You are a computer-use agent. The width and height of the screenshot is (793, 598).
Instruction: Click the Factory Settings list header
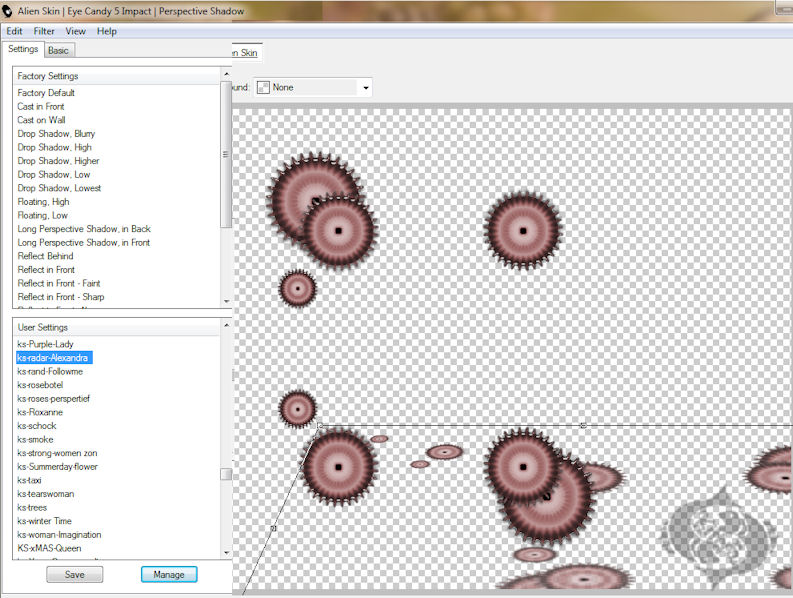pyautogui.click(x=117, y=76)
